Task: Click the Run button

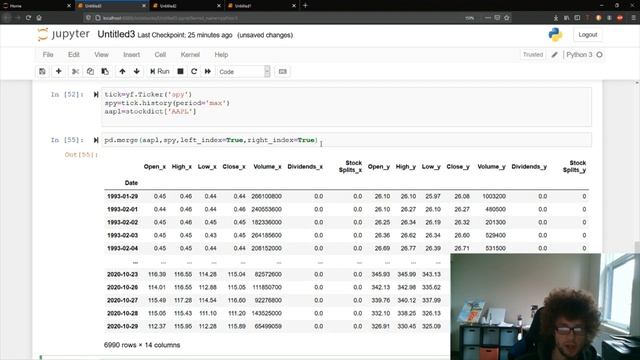Action: coord(160,71)
